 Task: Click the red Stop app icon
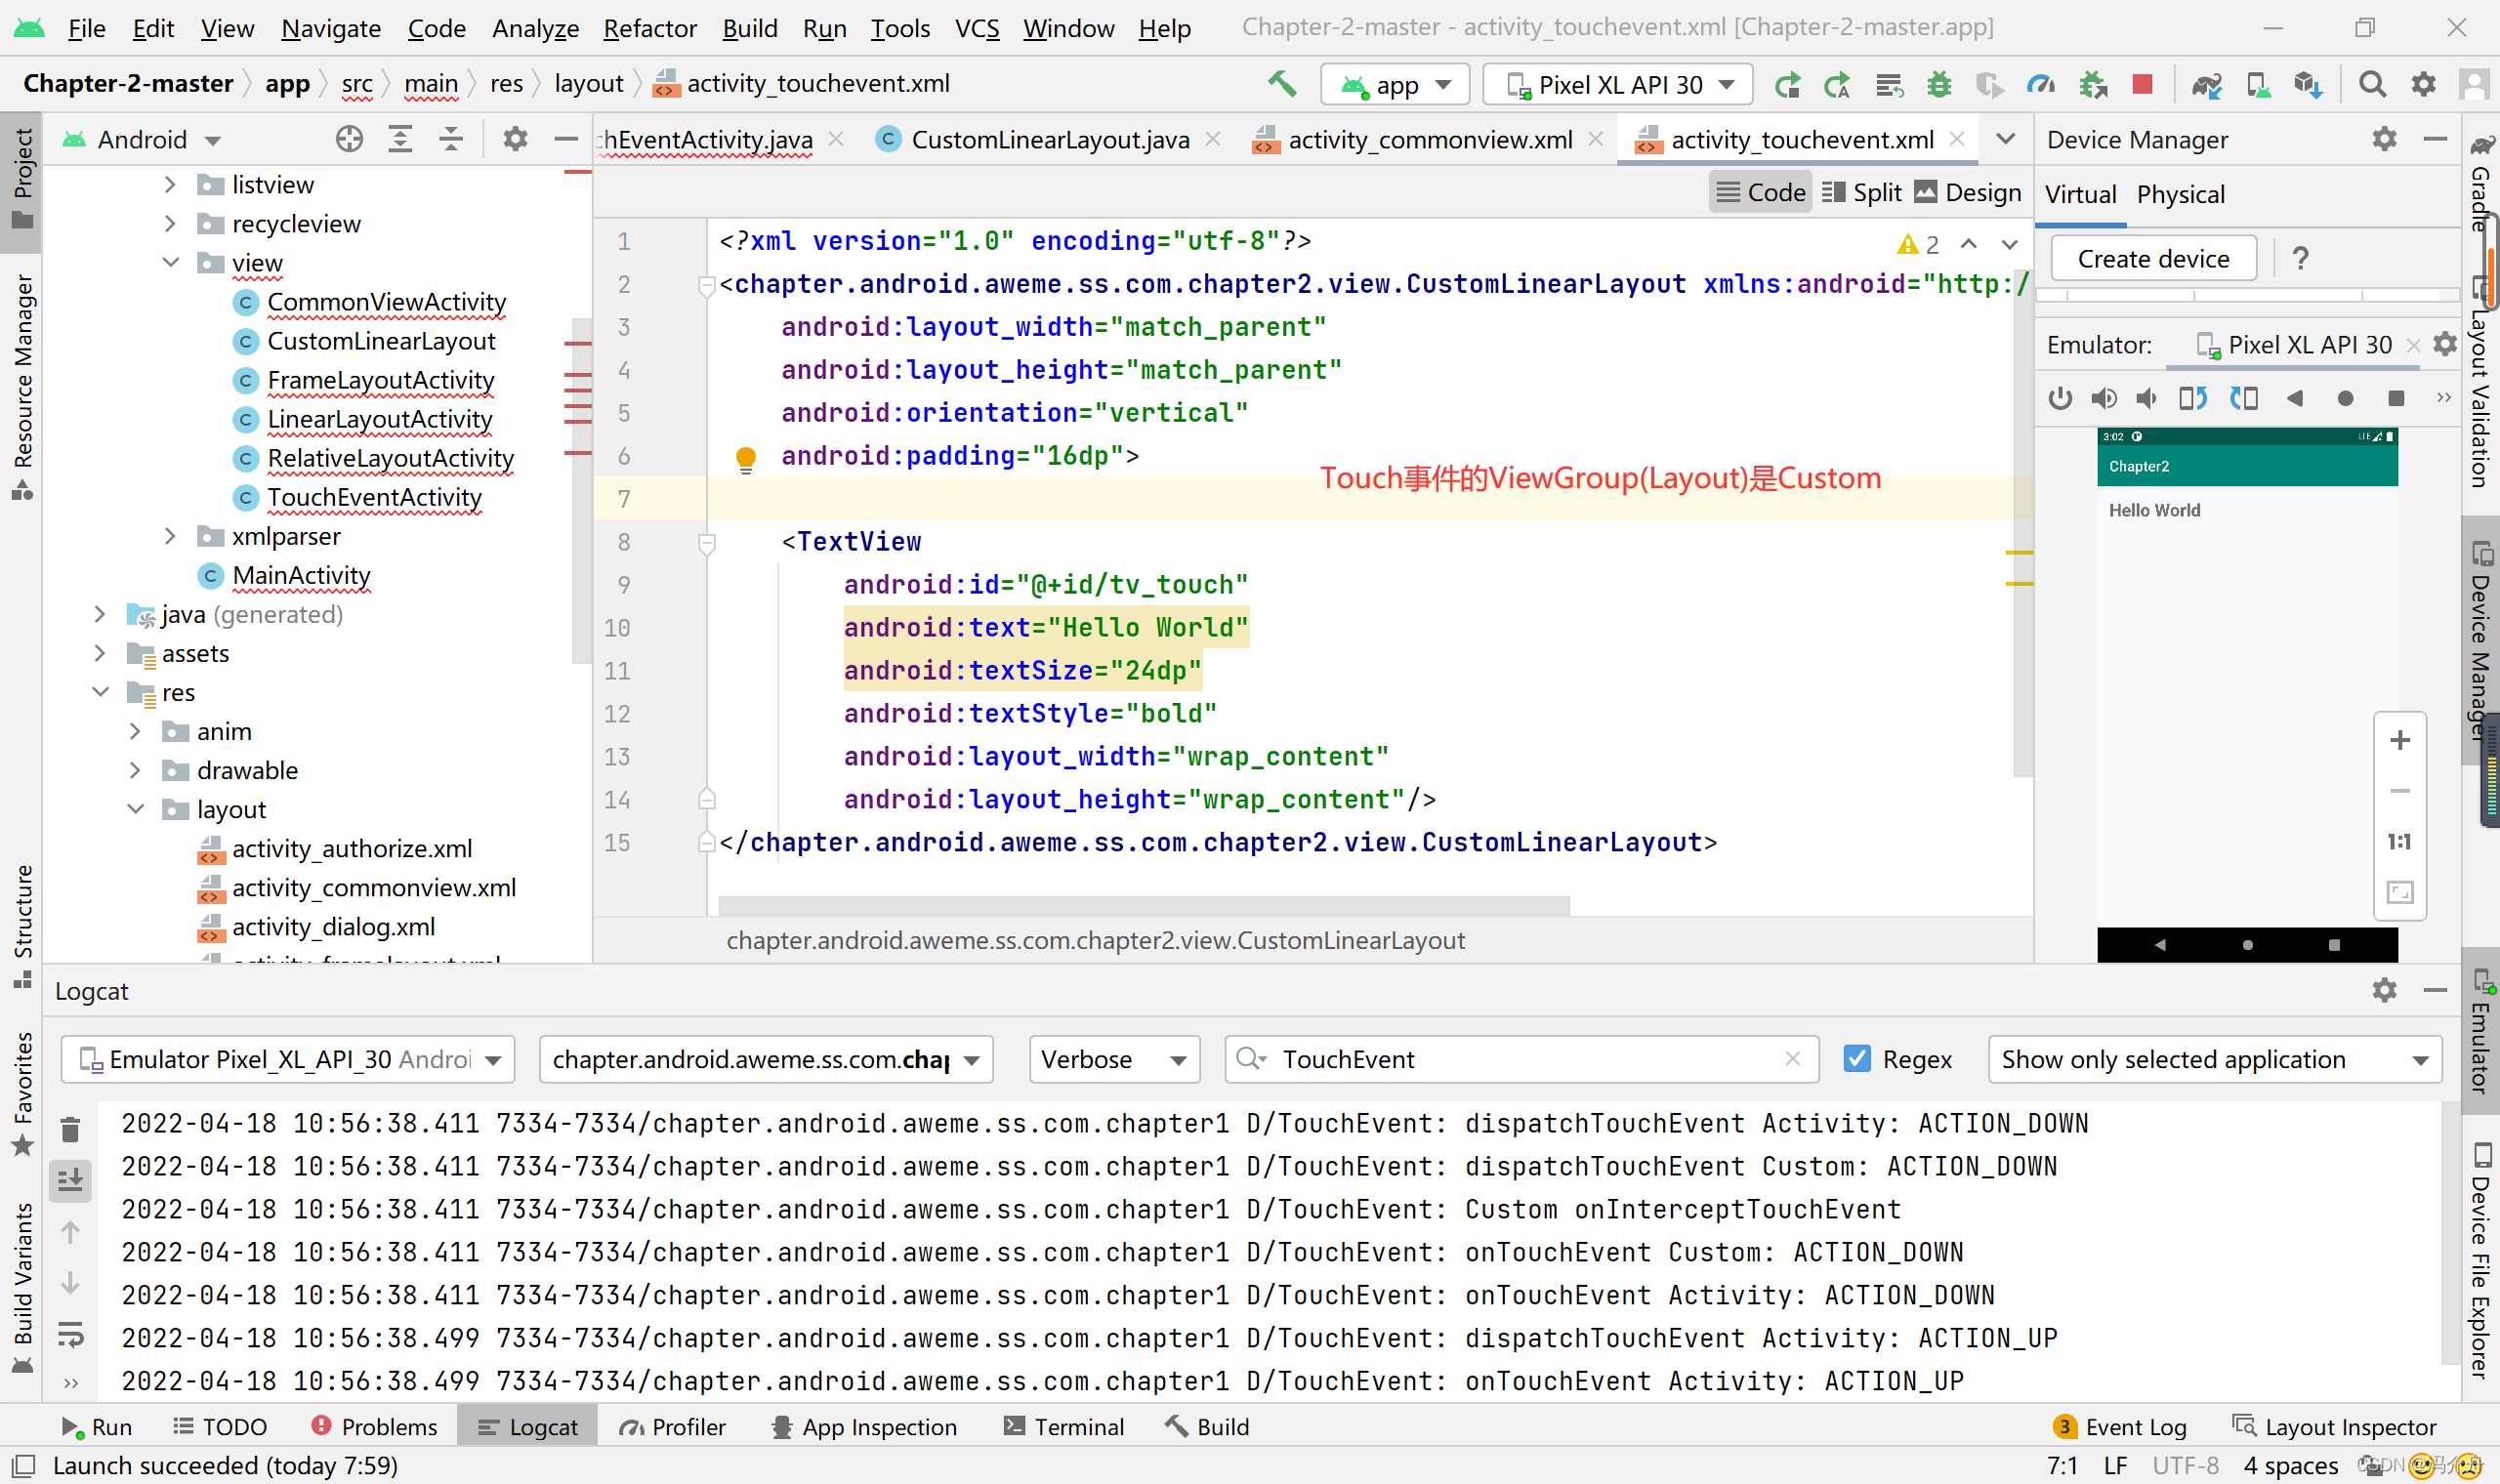[2141, 85]
